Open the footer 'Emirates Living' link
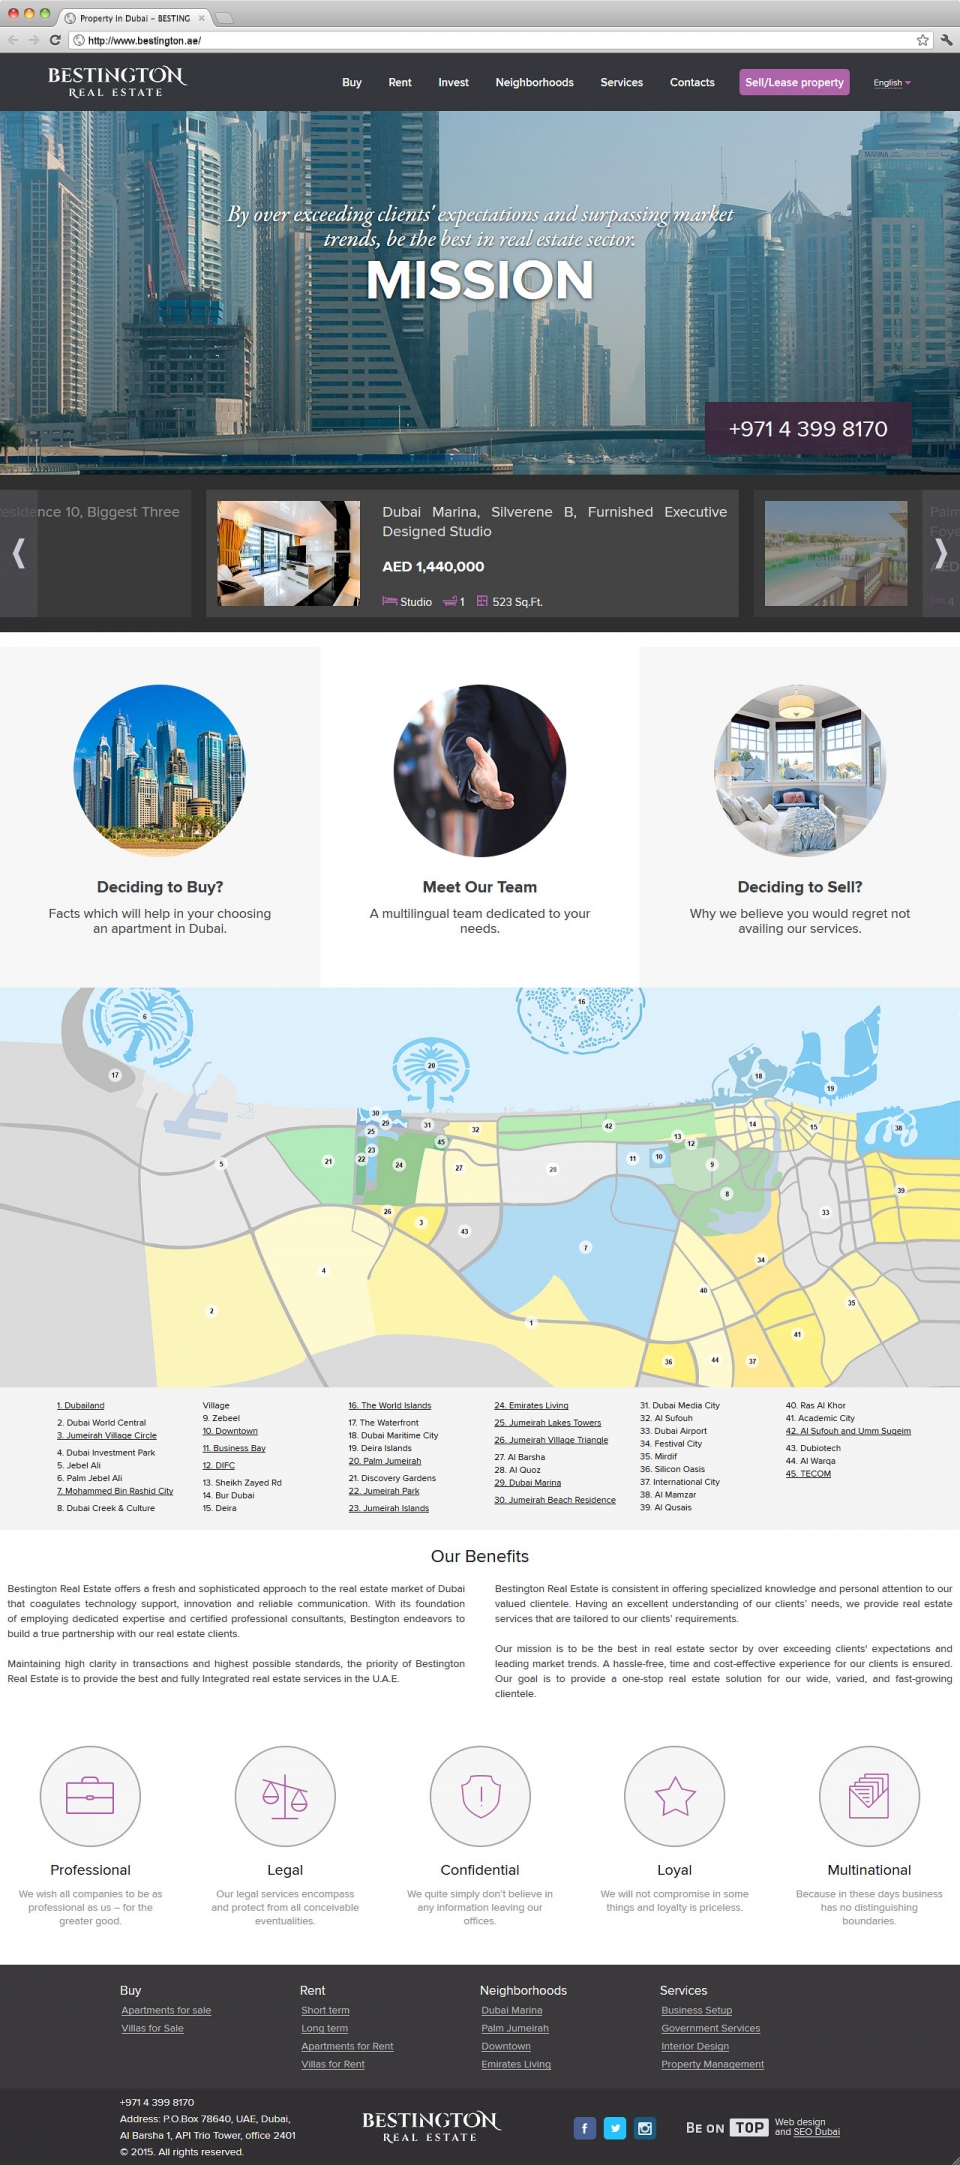The image size is (960, 2165). click(x=516, y=2064)
